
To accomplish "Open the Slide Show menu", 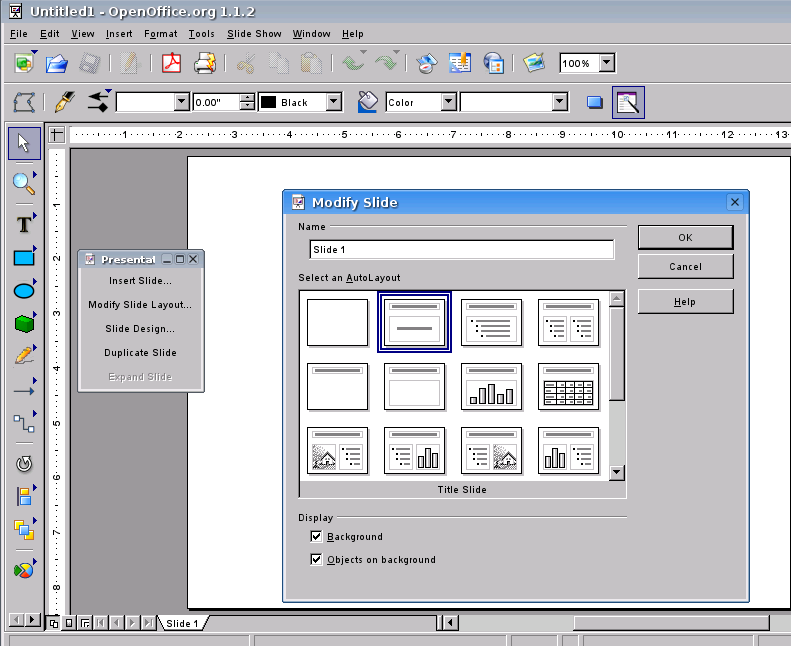I will (x=254, y=34).
